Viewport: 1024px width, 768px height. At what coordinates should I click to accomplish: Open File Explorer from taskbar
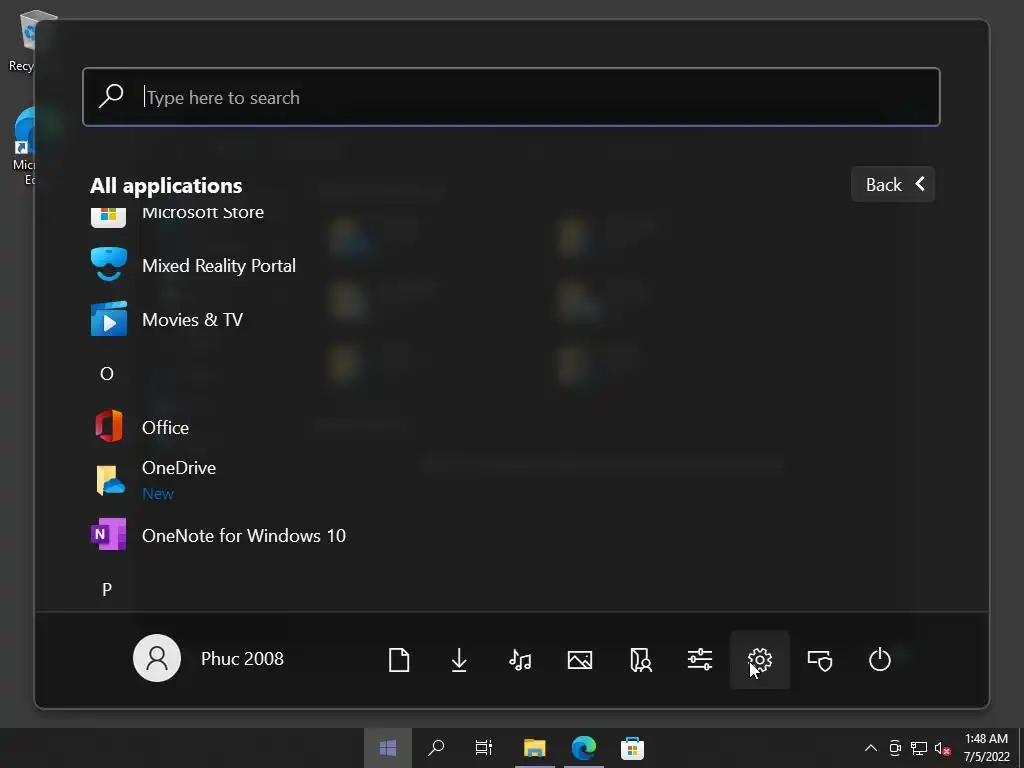click(x=534, y=748)
